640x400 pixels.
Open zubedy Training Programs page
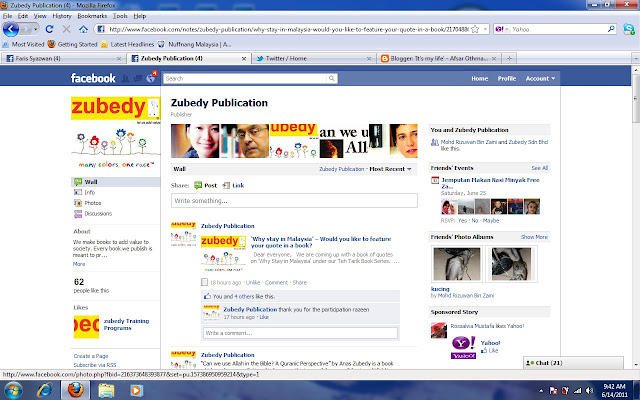pyautogui.click(x=126, y=324)
